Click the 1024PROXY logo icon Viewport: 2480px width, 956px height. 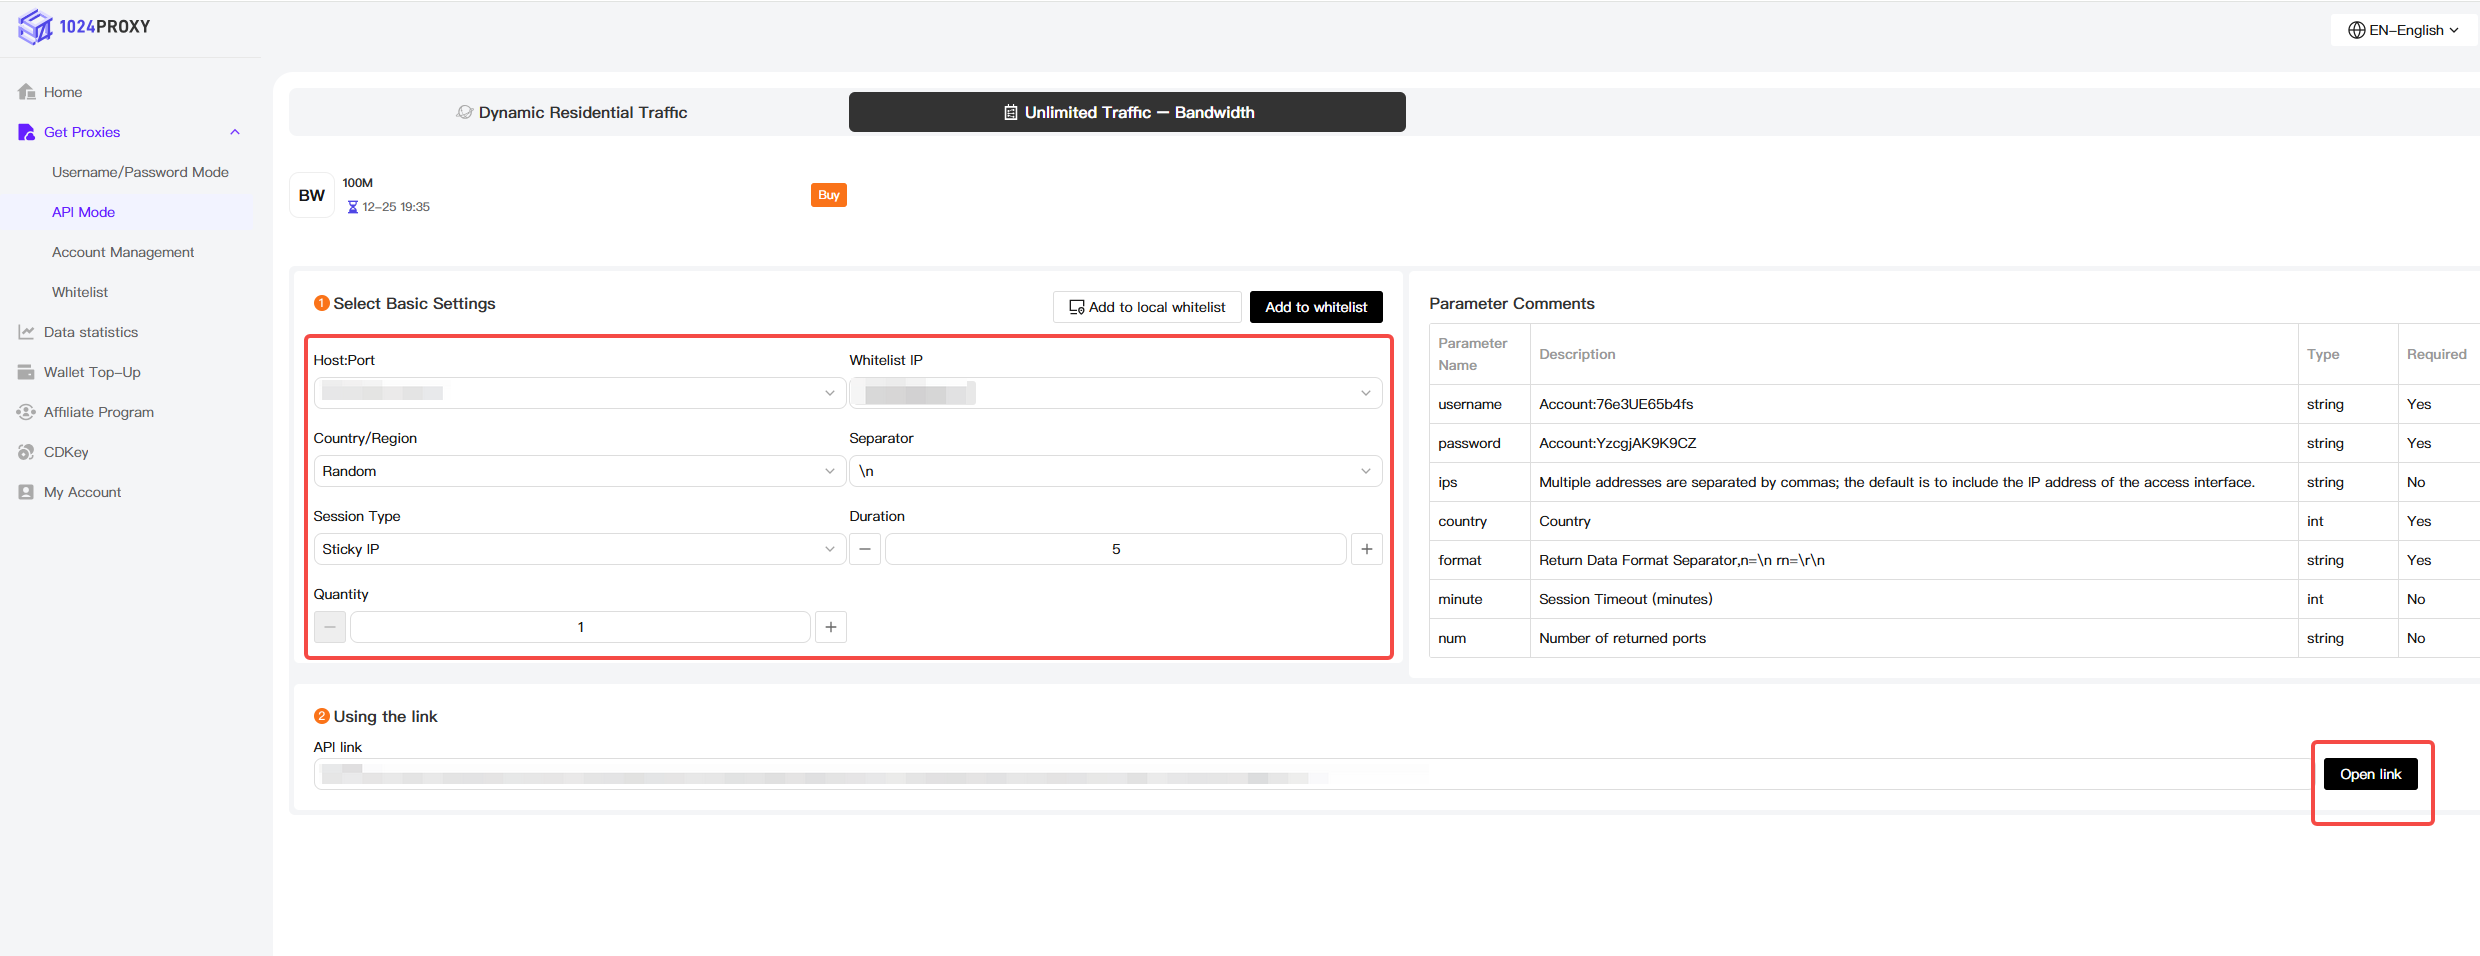coord(35,27)
